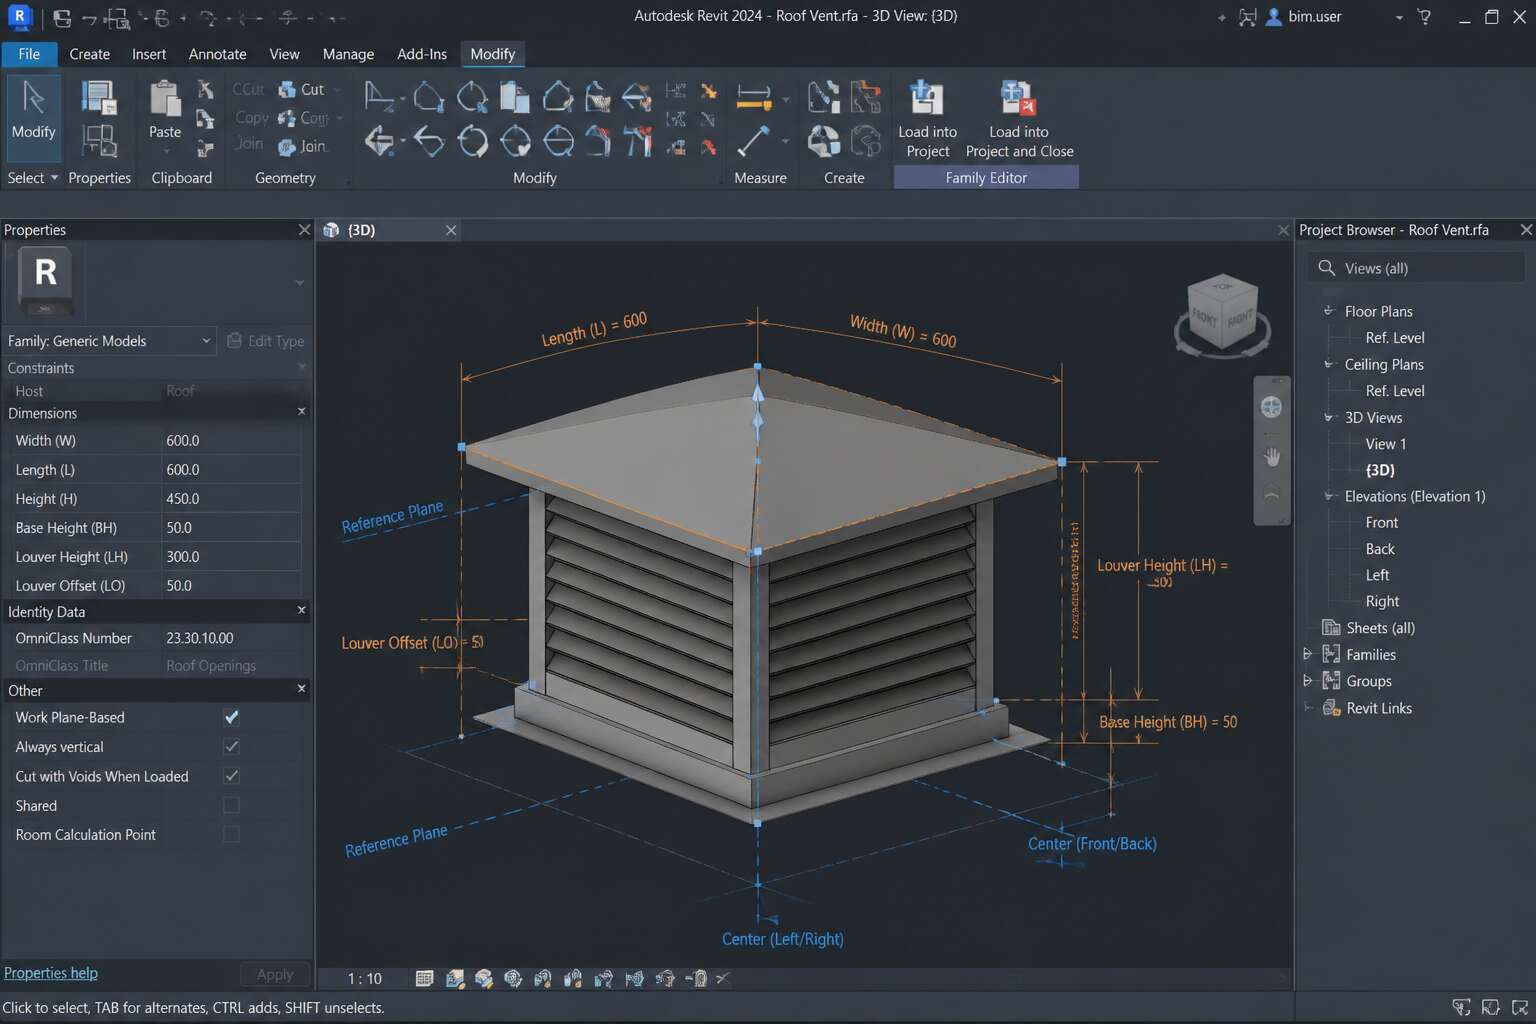Switch to the Add-Ins ribbon tab
1536x1024 pixels.
(422, 54)
